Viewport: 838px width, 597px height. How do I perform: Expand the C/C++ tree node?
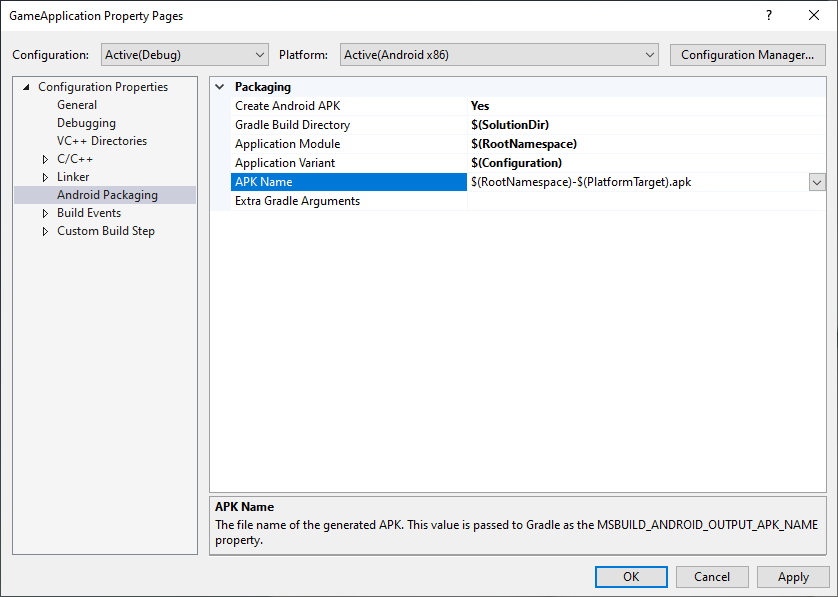[45, 159]
